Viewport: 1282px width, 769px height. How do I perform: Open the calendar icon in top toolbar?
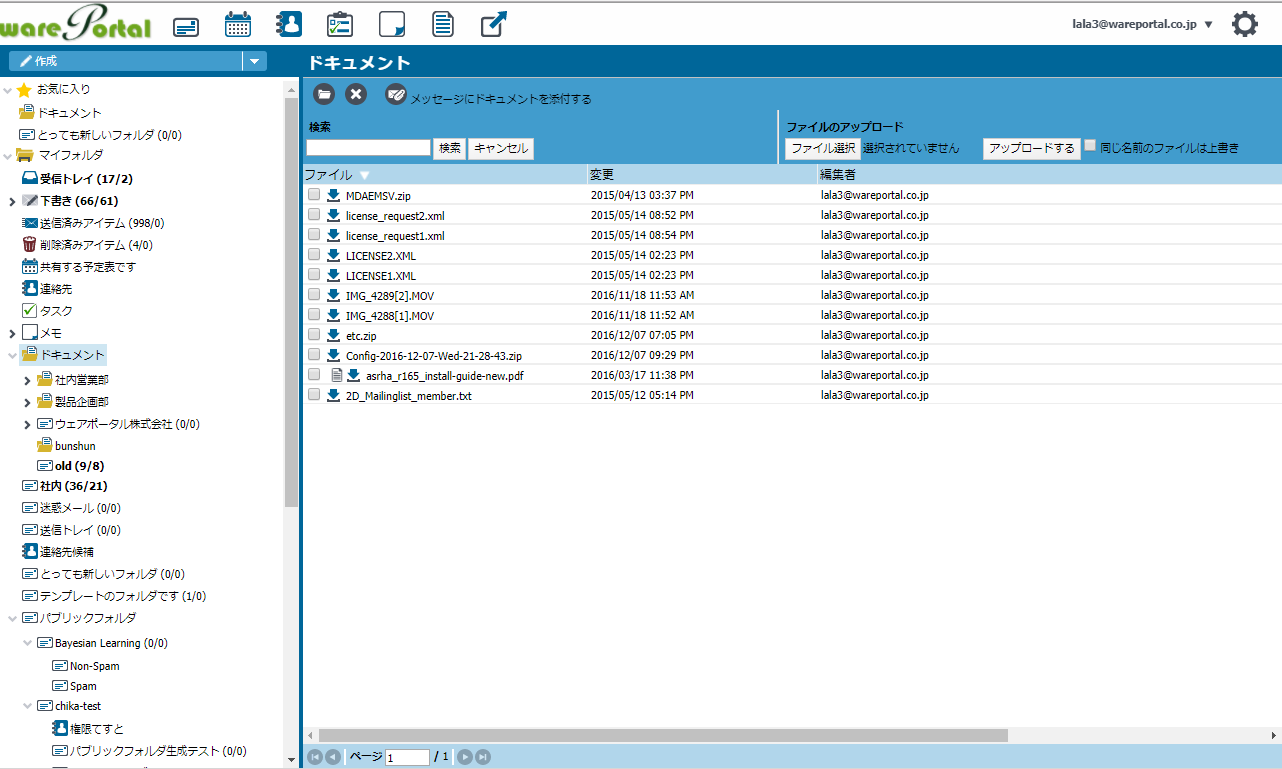[x=237, y=25]
